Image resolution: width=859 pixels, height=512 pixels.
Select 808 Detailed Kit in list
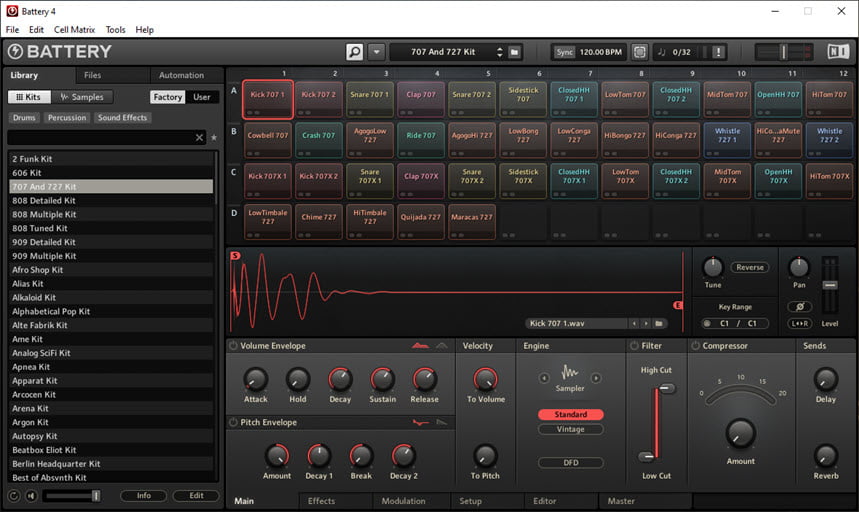point(111,200)
